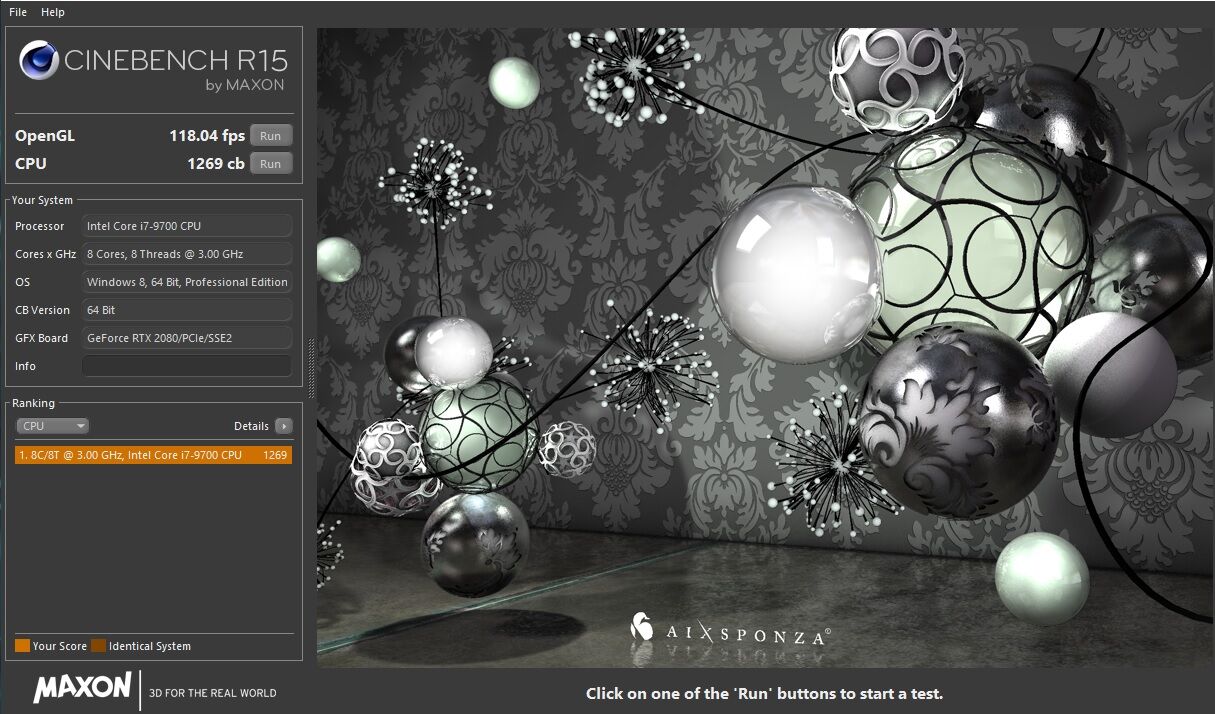The width and height of the screenshot is (1215, 714).
Task: Run the CPU benchmark test
Action: [271, 164]
